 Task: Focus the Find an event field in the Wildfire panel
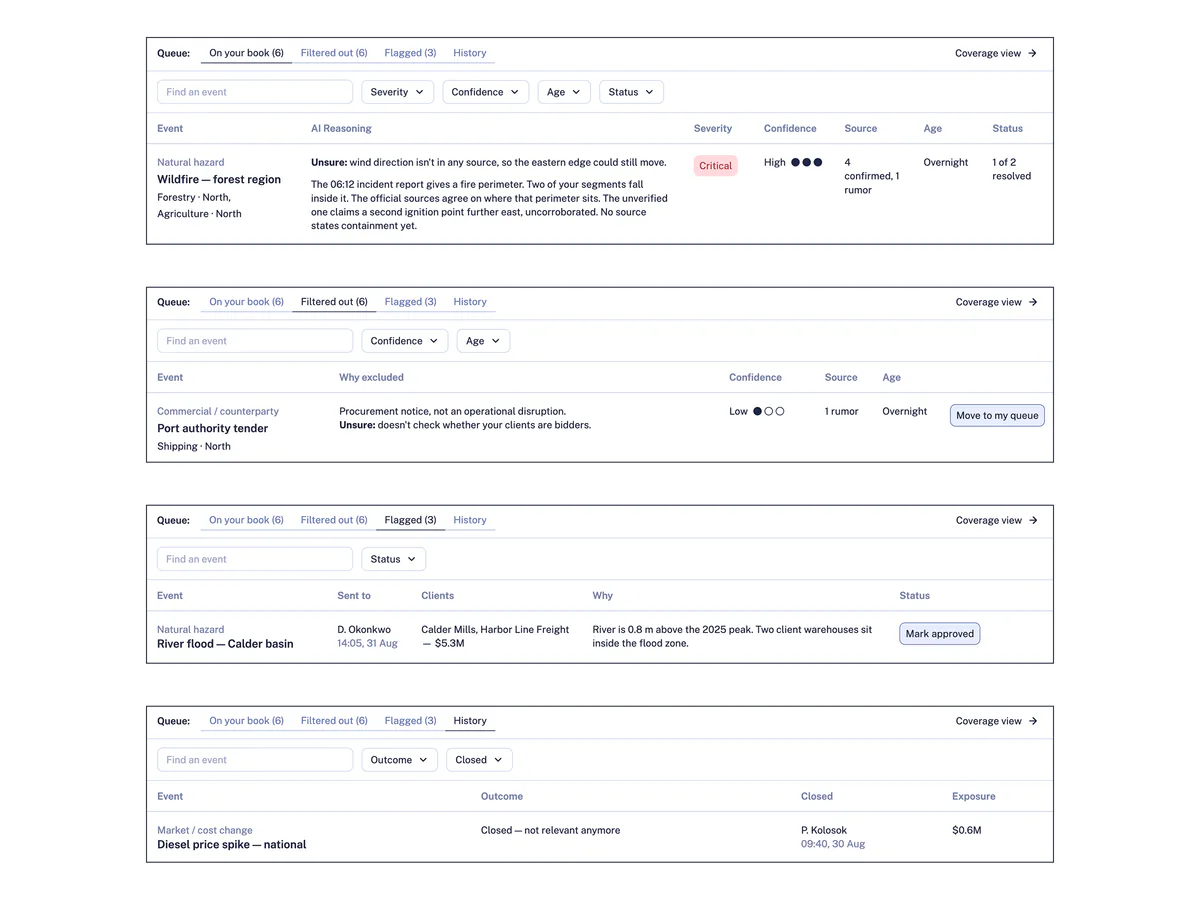tap(255, 92)
